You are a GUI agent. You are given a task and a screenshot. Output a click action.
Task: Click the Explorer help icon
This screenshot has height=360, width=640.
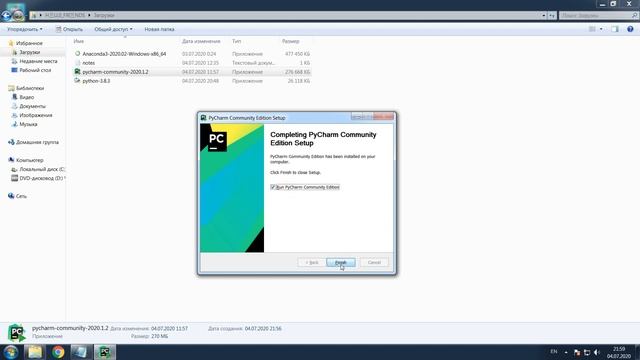click(x=630, y=29)
